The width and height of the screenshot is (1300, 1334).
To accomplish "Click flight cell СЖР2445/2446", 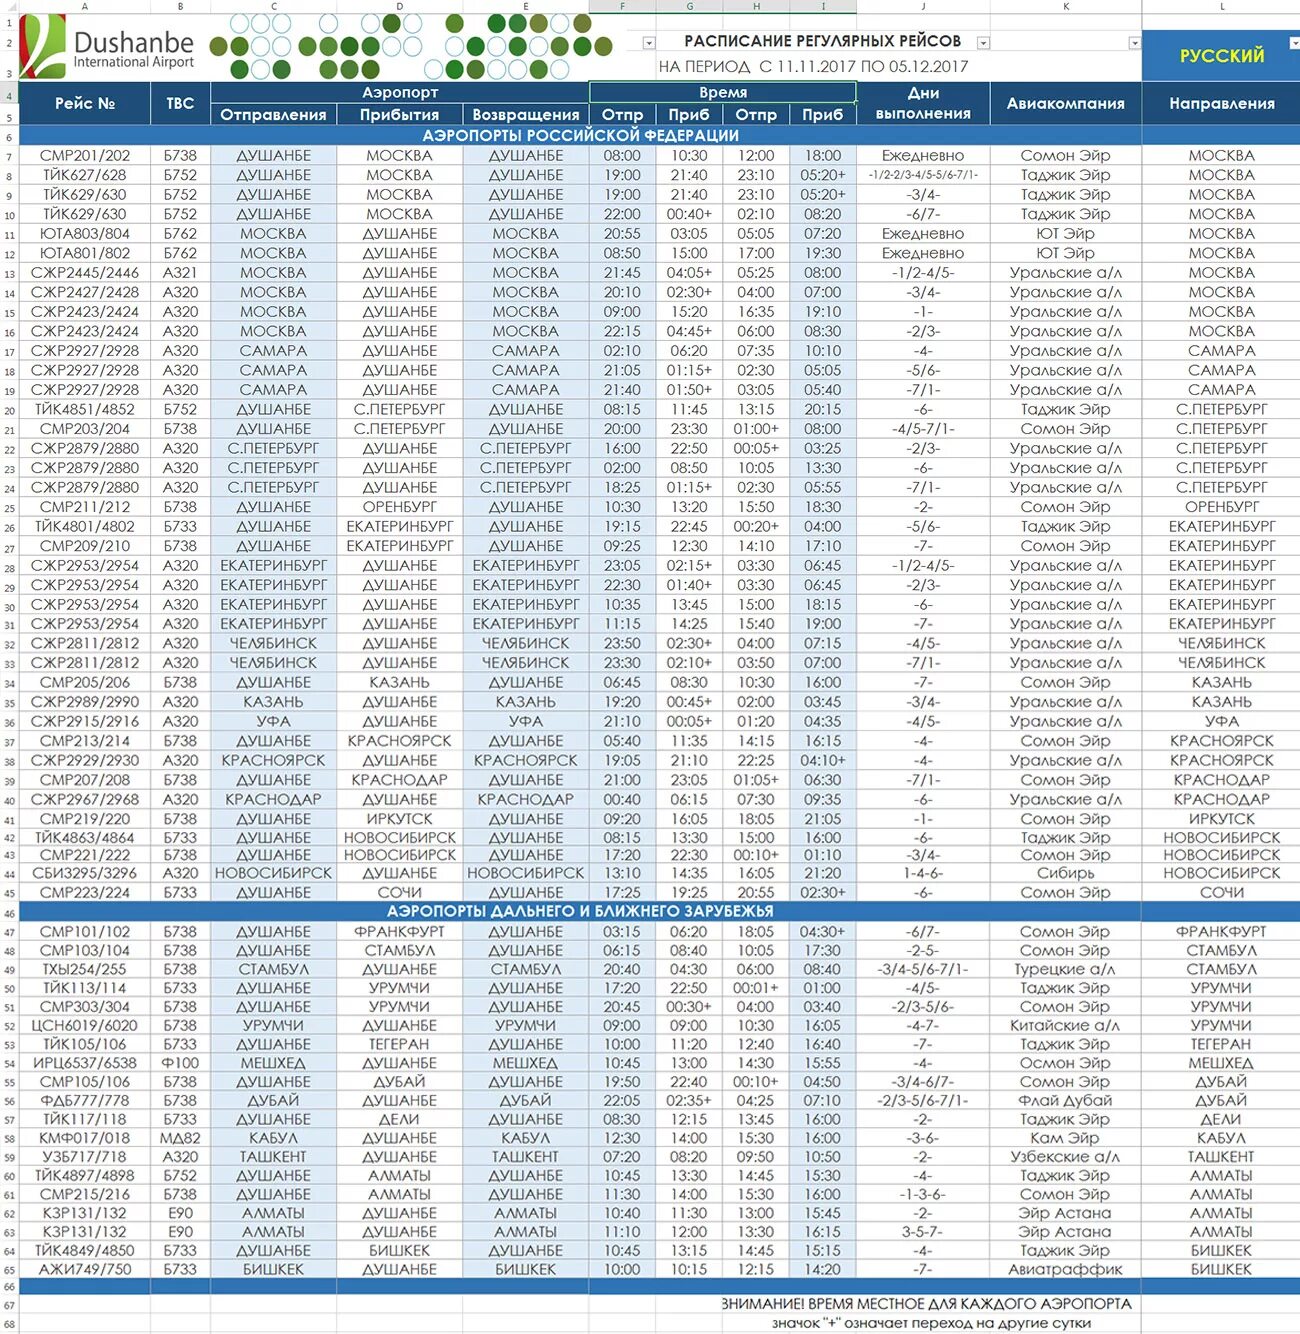I will click(x=85, y=273).
